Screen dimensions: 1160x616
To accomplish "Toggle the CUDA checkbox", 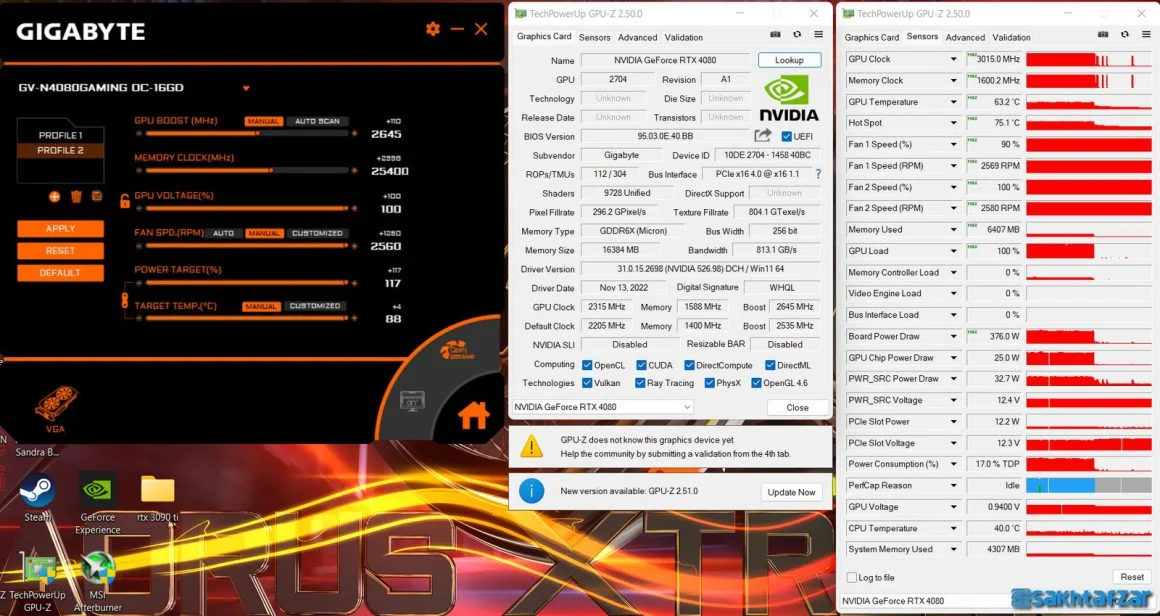I will 640,365.
